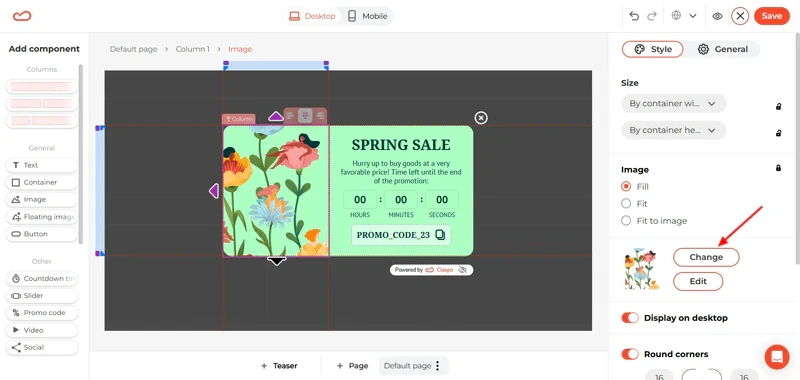Add a two equal columns layout
The width and height of the screenshot is (800, 380).
pyautogui.click(x=41, y=104)
